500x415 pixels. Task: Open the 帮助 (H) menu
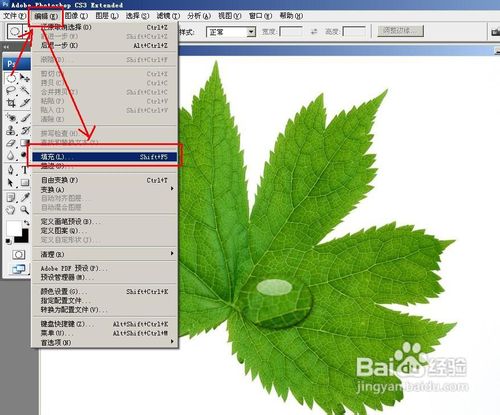click(291, 16)
